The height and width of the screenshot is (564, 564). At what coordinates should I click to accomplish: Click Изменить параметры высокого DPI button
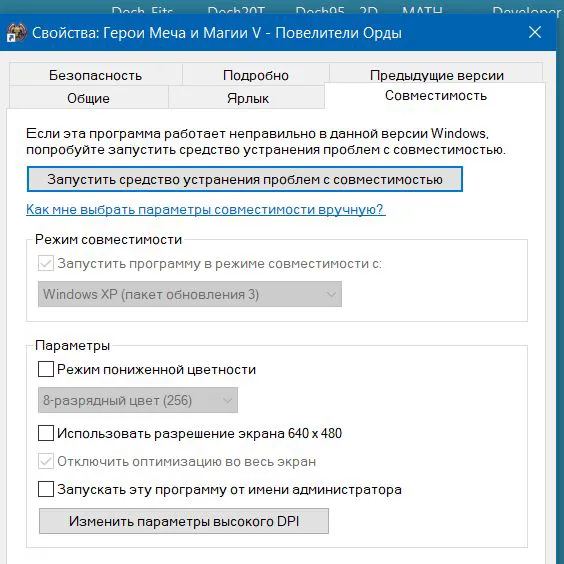click(x=184, y=521)
